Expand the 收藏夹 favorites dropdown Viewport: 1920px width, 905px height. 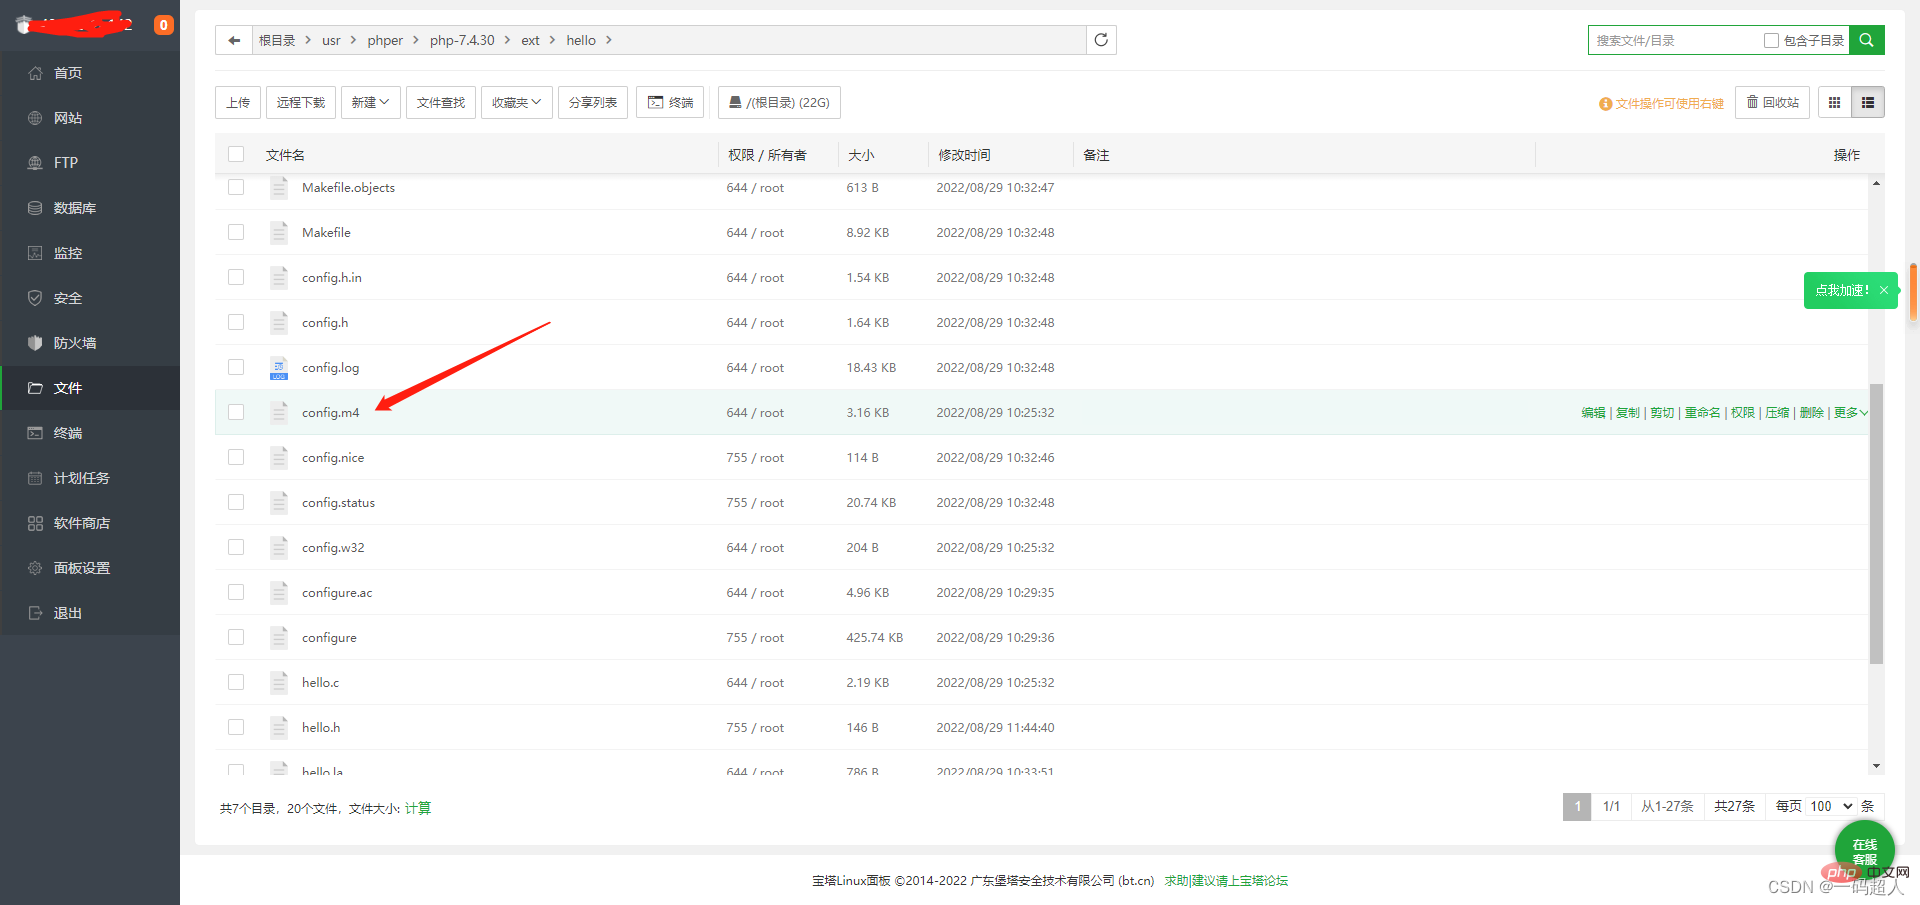coord(516,102)
